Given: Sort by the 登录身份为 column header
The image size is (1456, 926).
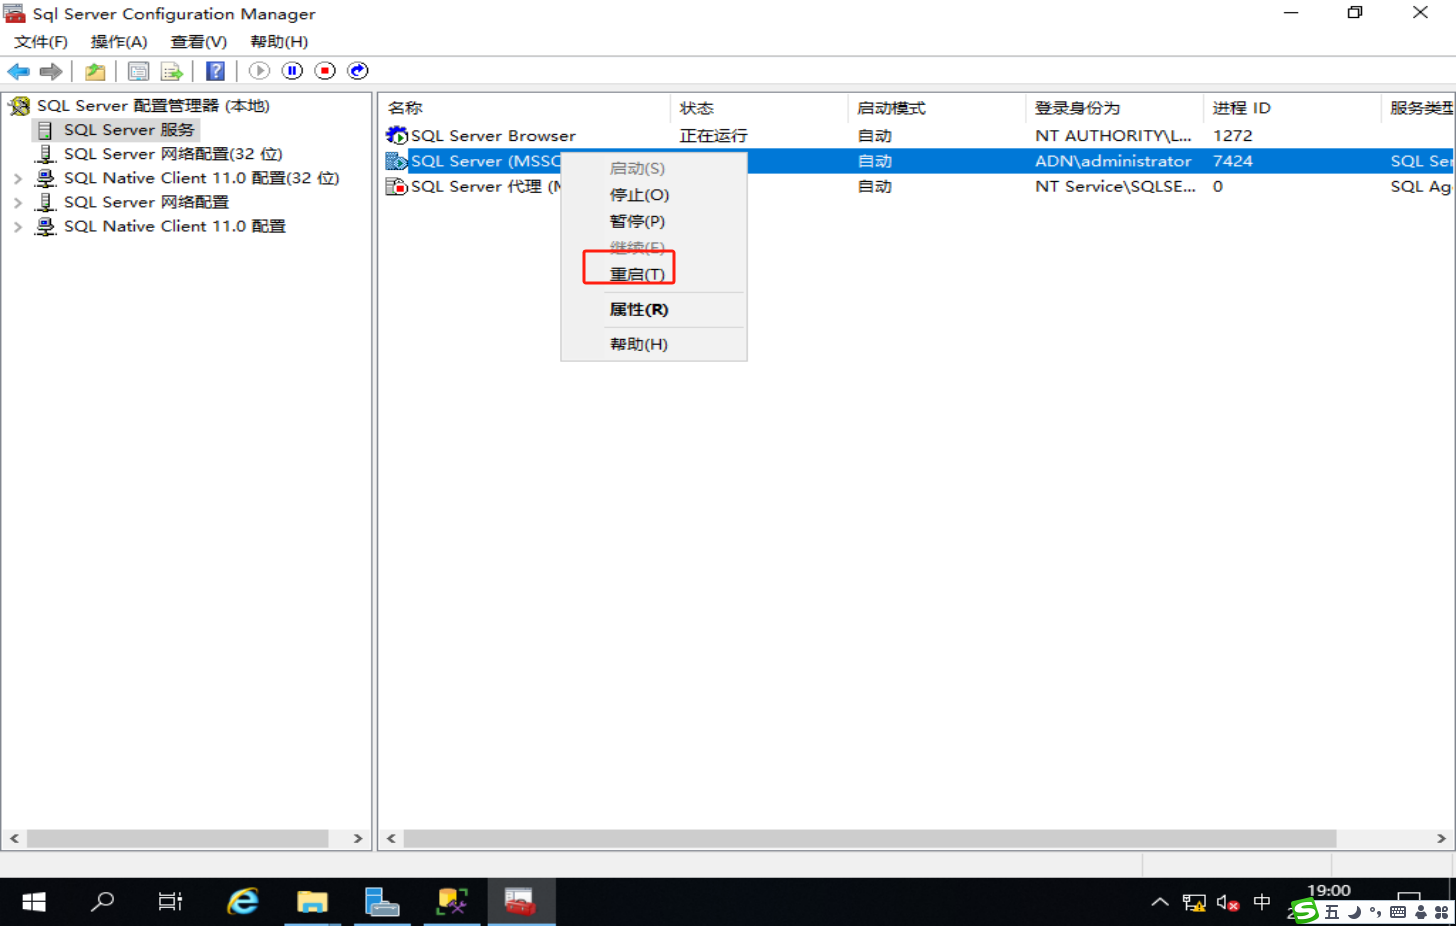Looking at the screenshot, I should (x=1114, y=108).
